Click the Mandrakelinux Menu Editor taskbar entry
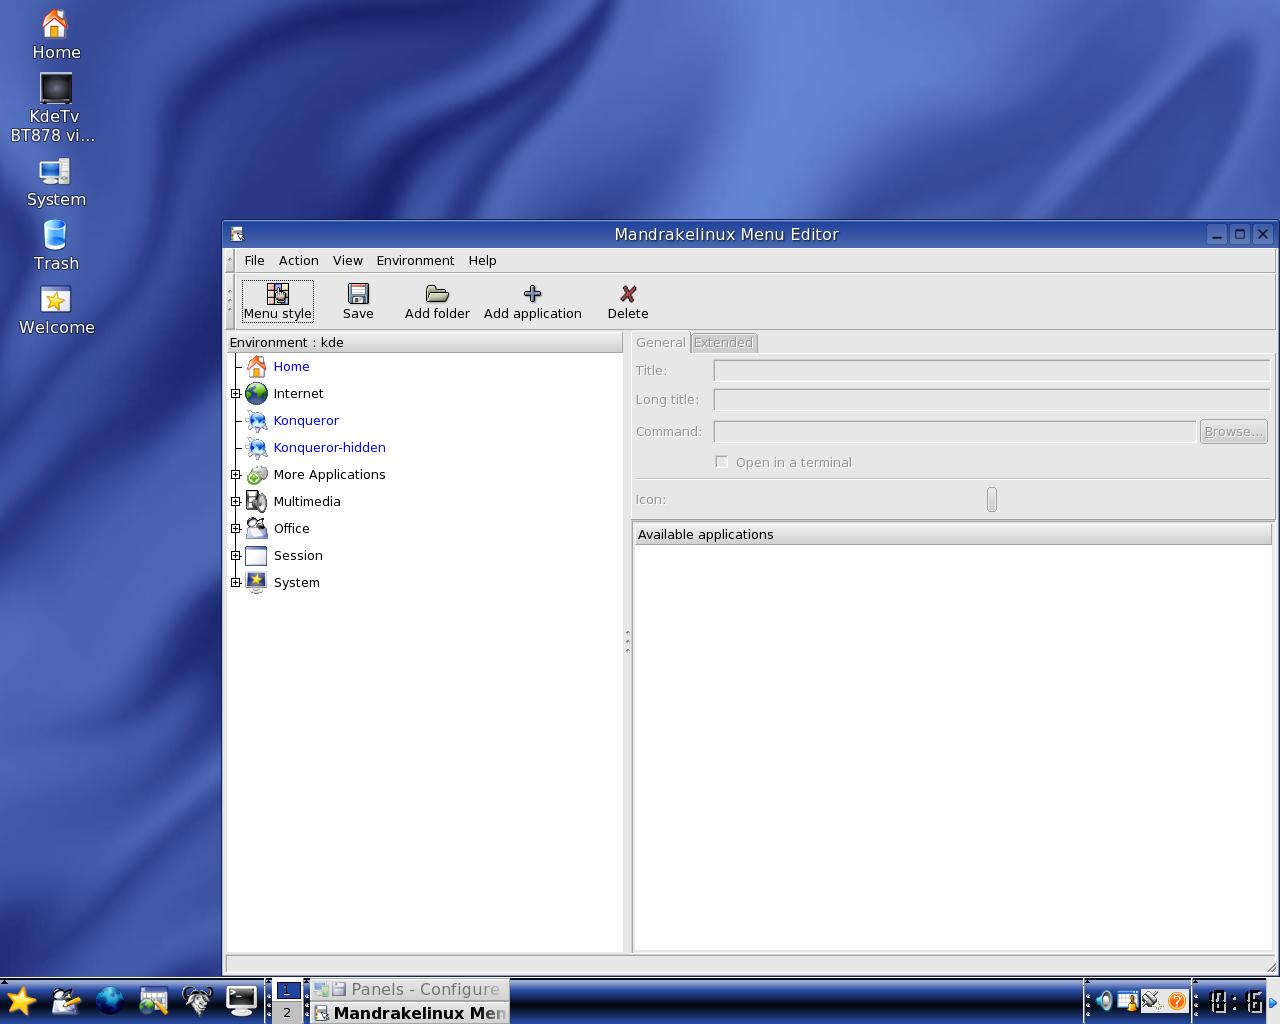1280x1024 pixels. pos(409,1013)
